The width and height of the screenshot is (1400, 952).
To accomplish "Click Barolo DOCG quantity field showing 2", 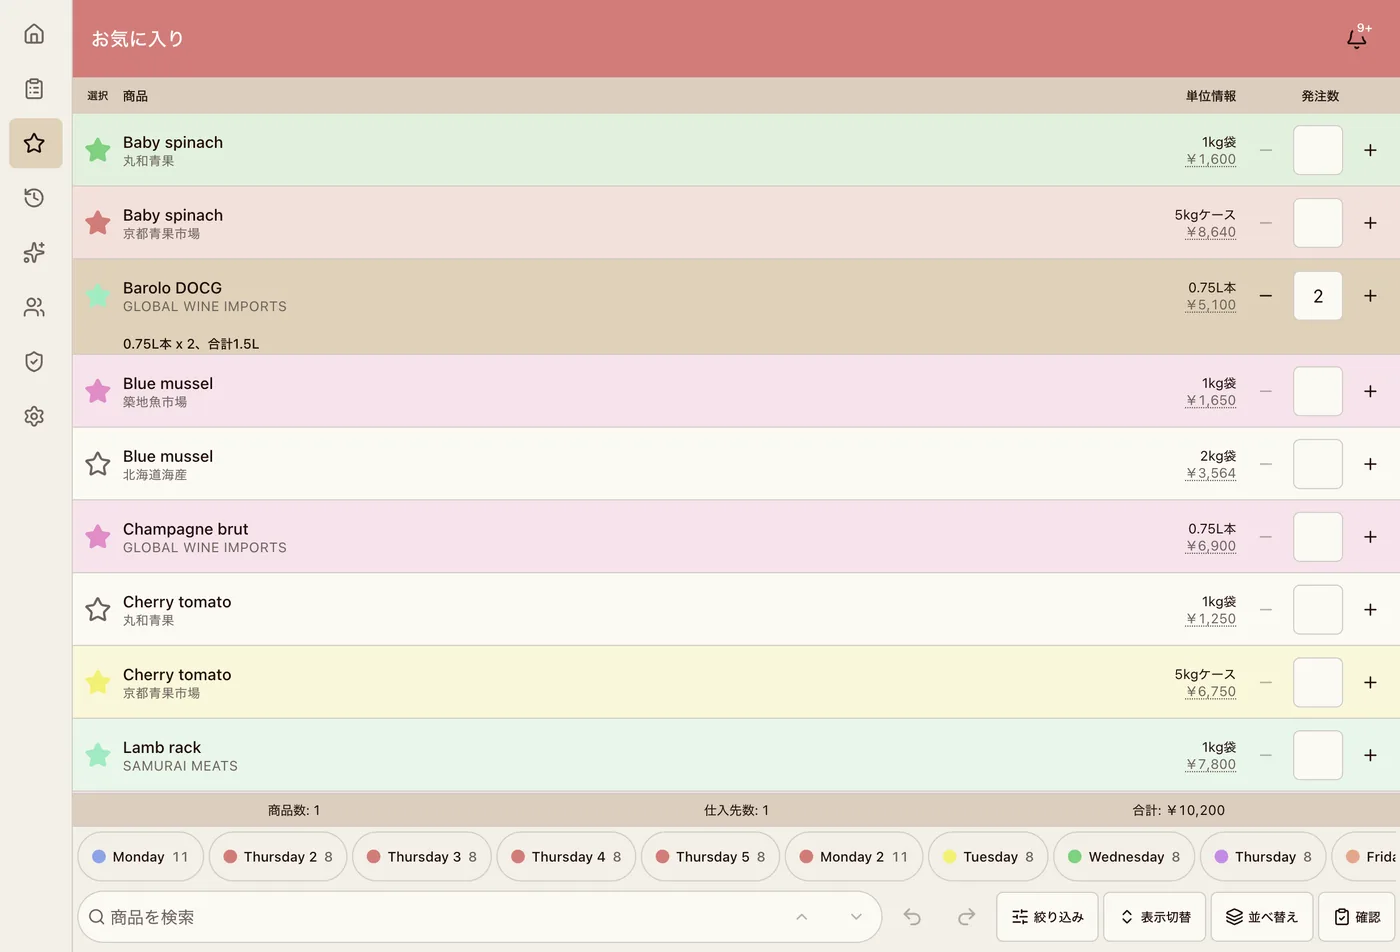I will [x=1318, y=296].
